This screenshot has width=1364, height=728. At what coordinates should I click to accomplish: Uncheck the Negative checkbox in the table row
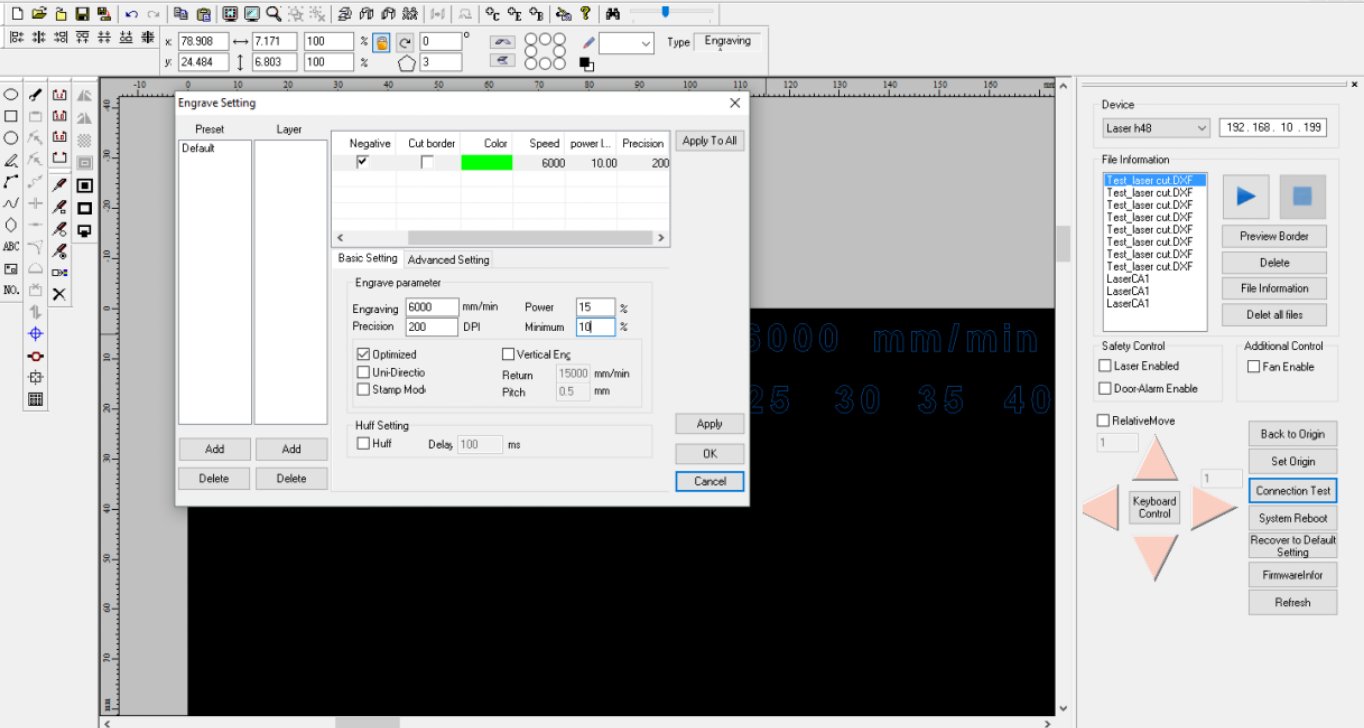362,162
